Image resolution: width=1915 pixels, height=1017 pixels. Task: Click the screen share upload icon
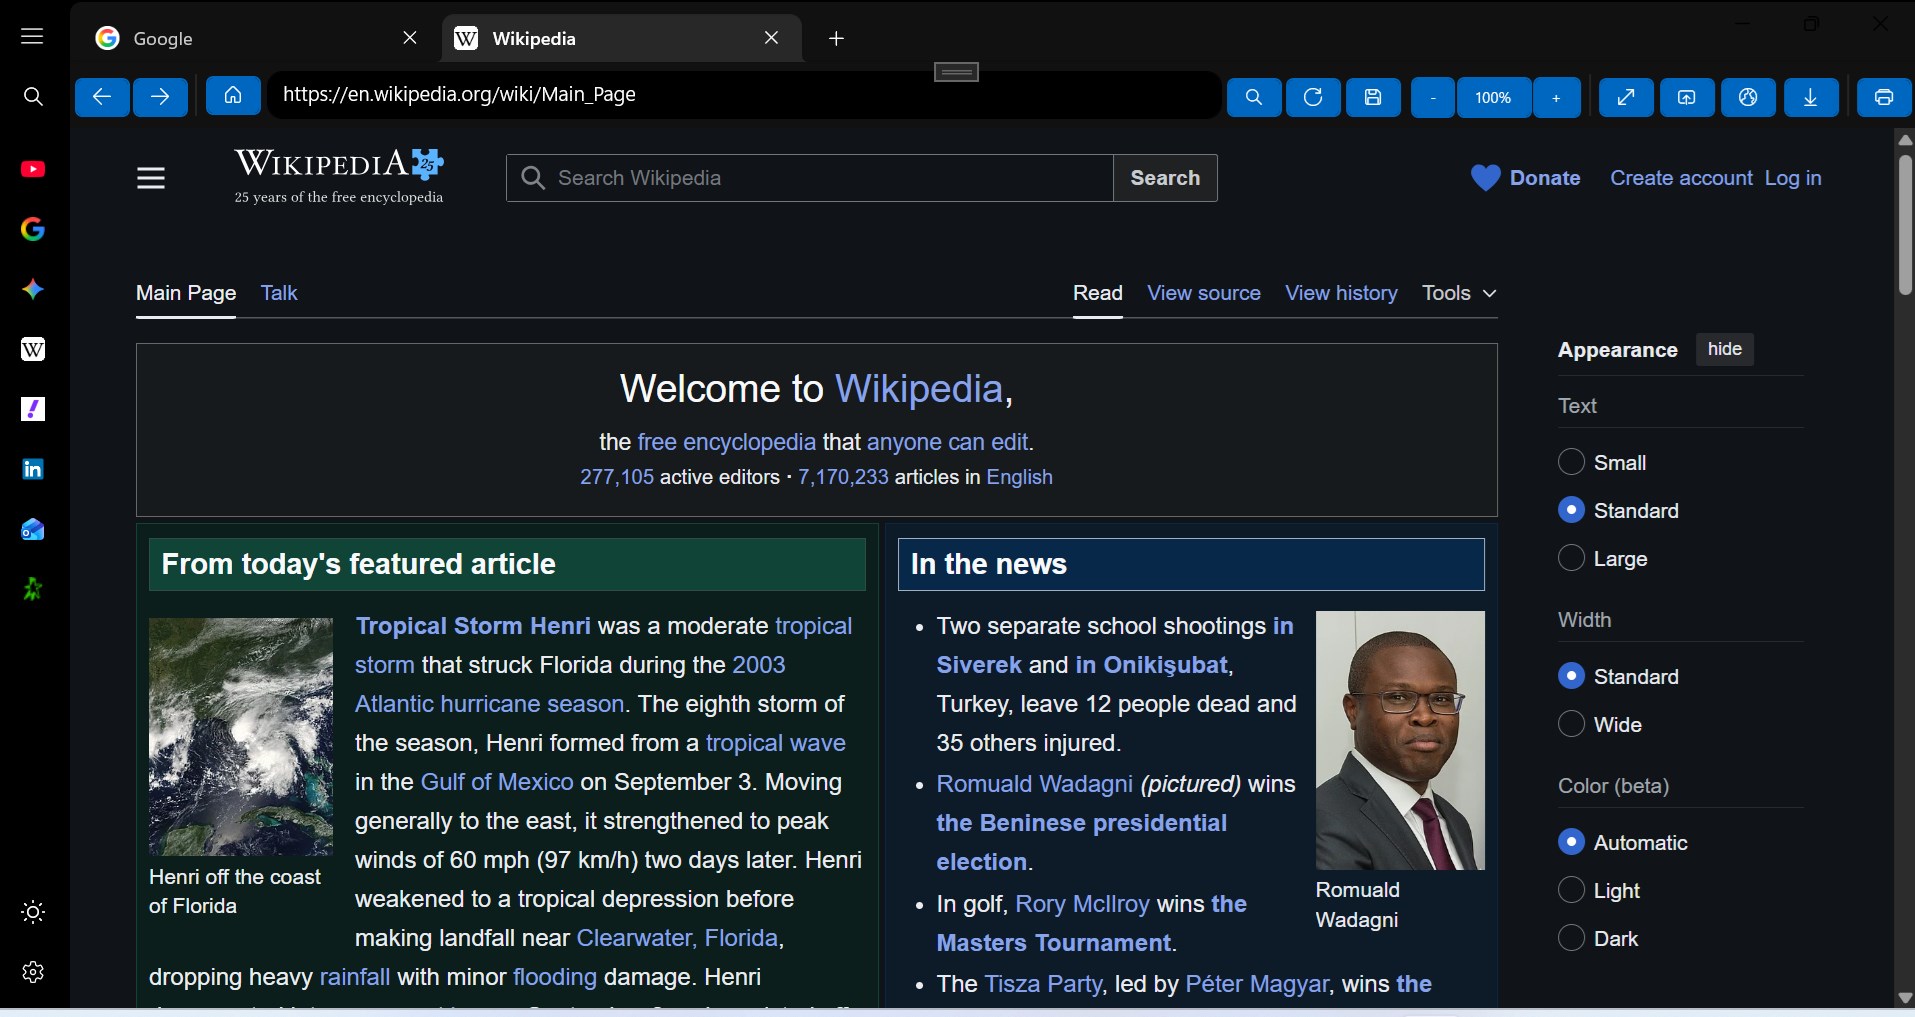pyautogui.click(x=1687, y=97)
